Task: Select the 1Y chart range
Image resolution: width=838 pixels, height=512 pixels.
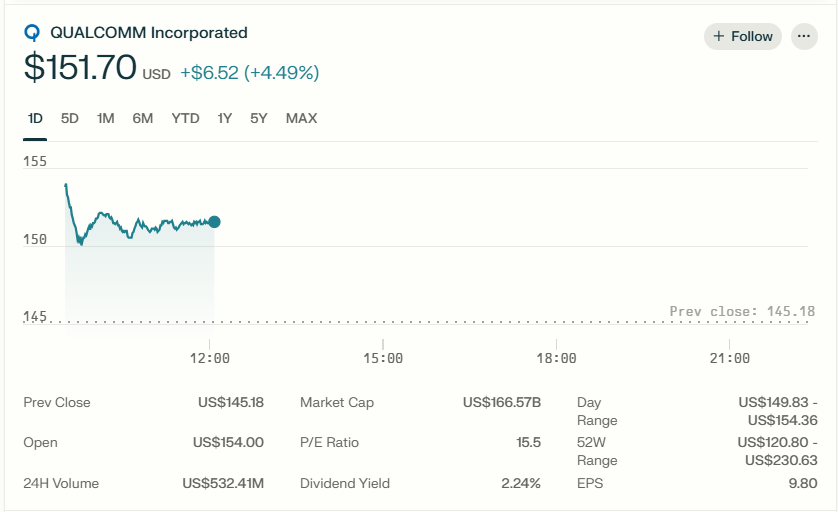Action: [x=224, y=118]
